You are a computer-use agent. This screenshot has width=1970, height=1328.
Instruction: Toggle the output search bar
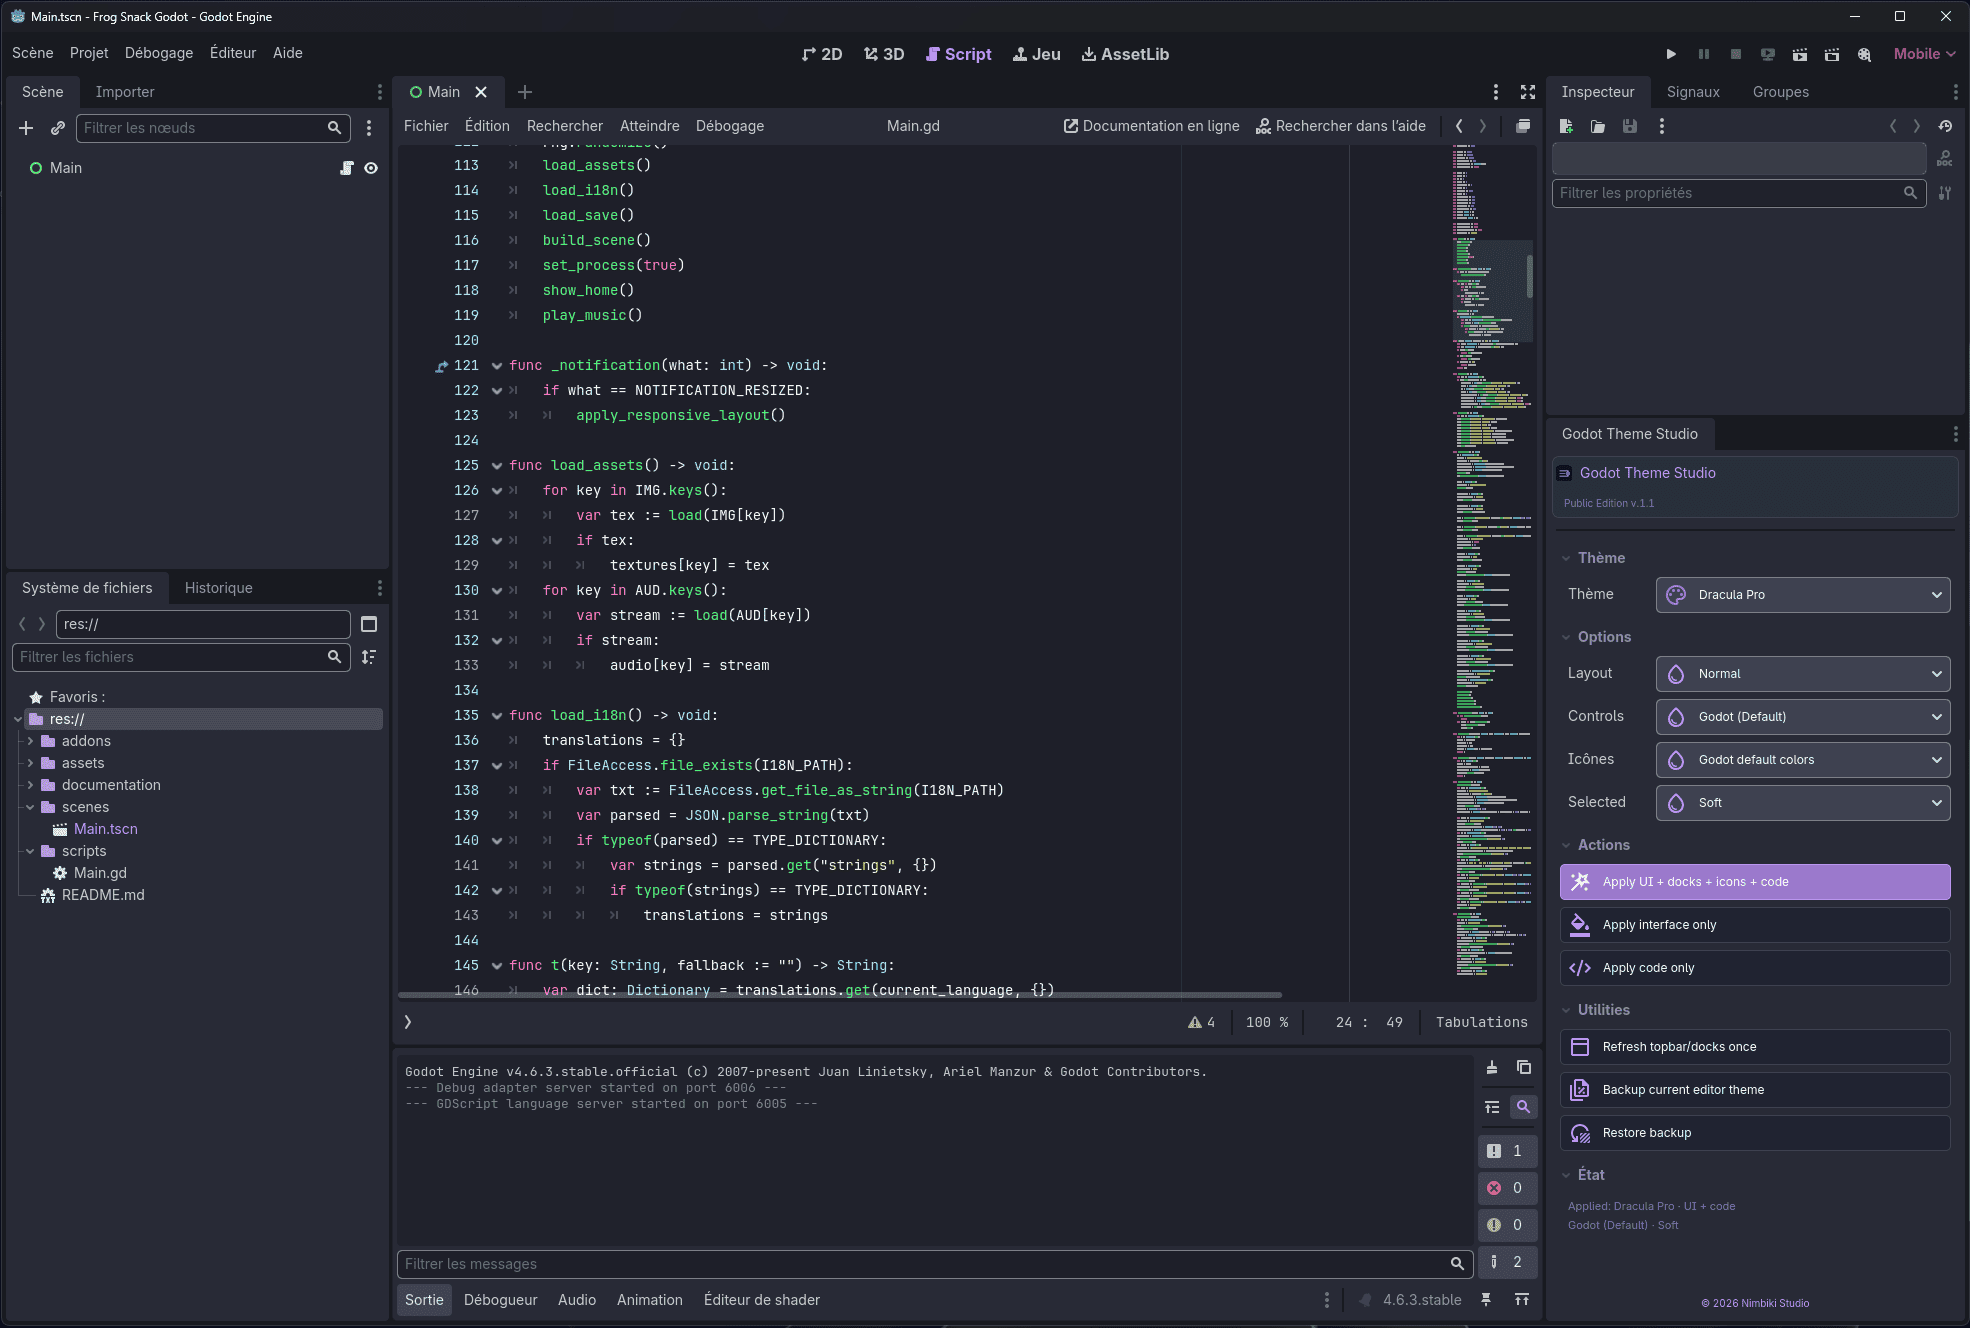(x=1523, y=1107)
